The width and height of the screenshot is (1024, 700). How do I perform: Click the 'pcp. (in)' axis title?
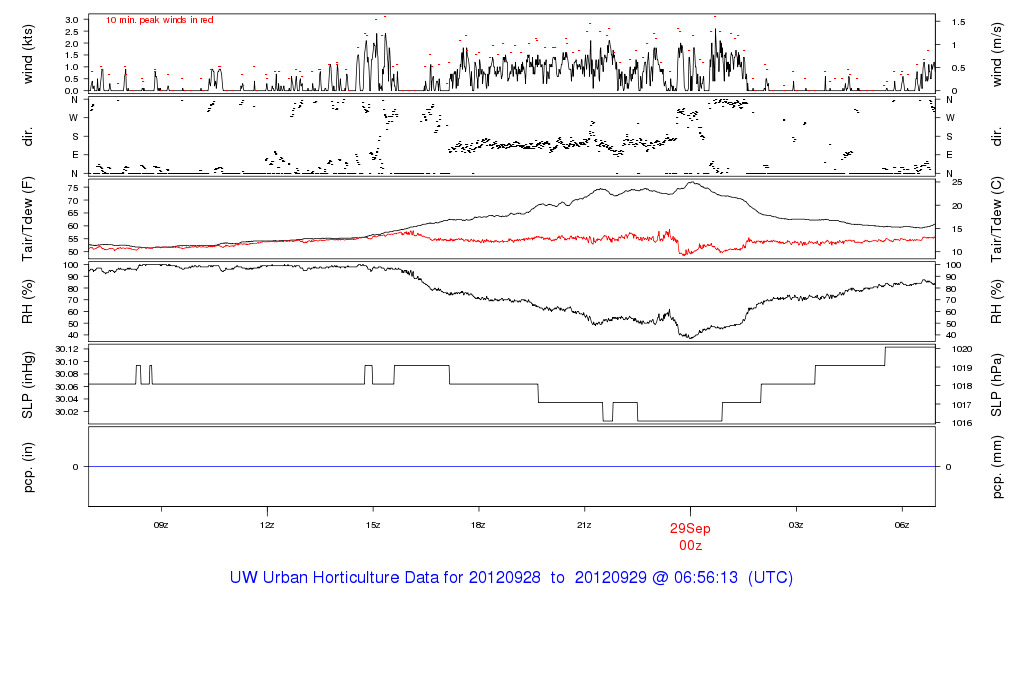27,467
